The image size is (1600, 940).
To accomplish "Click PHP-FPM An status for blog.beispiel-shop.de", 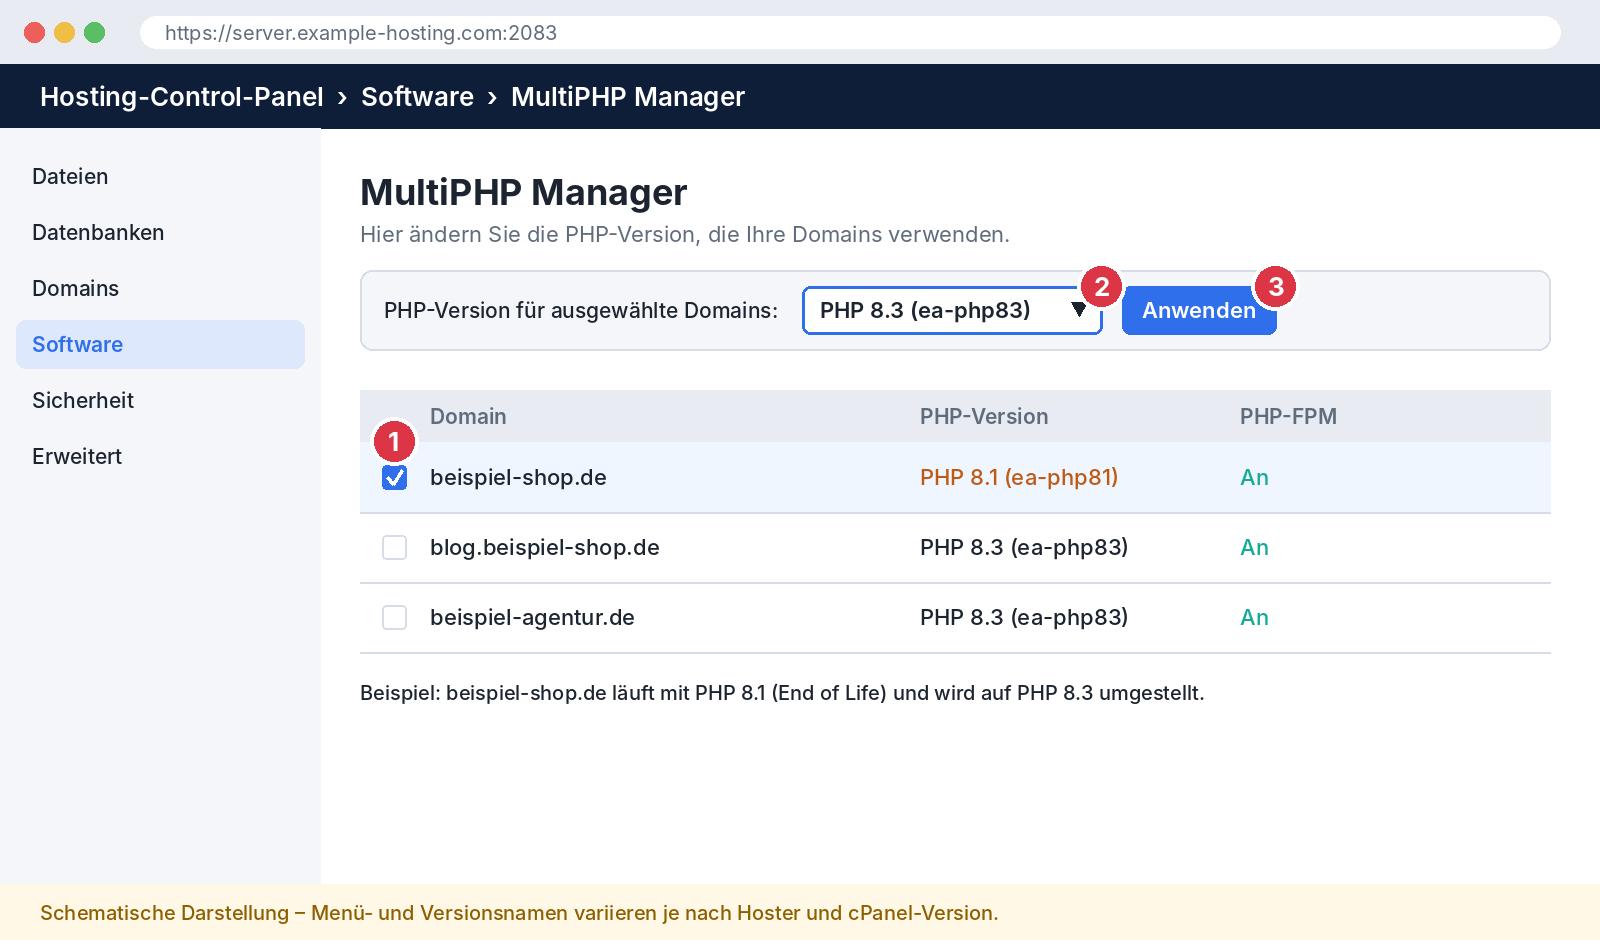I will [x=1254, y=548].
